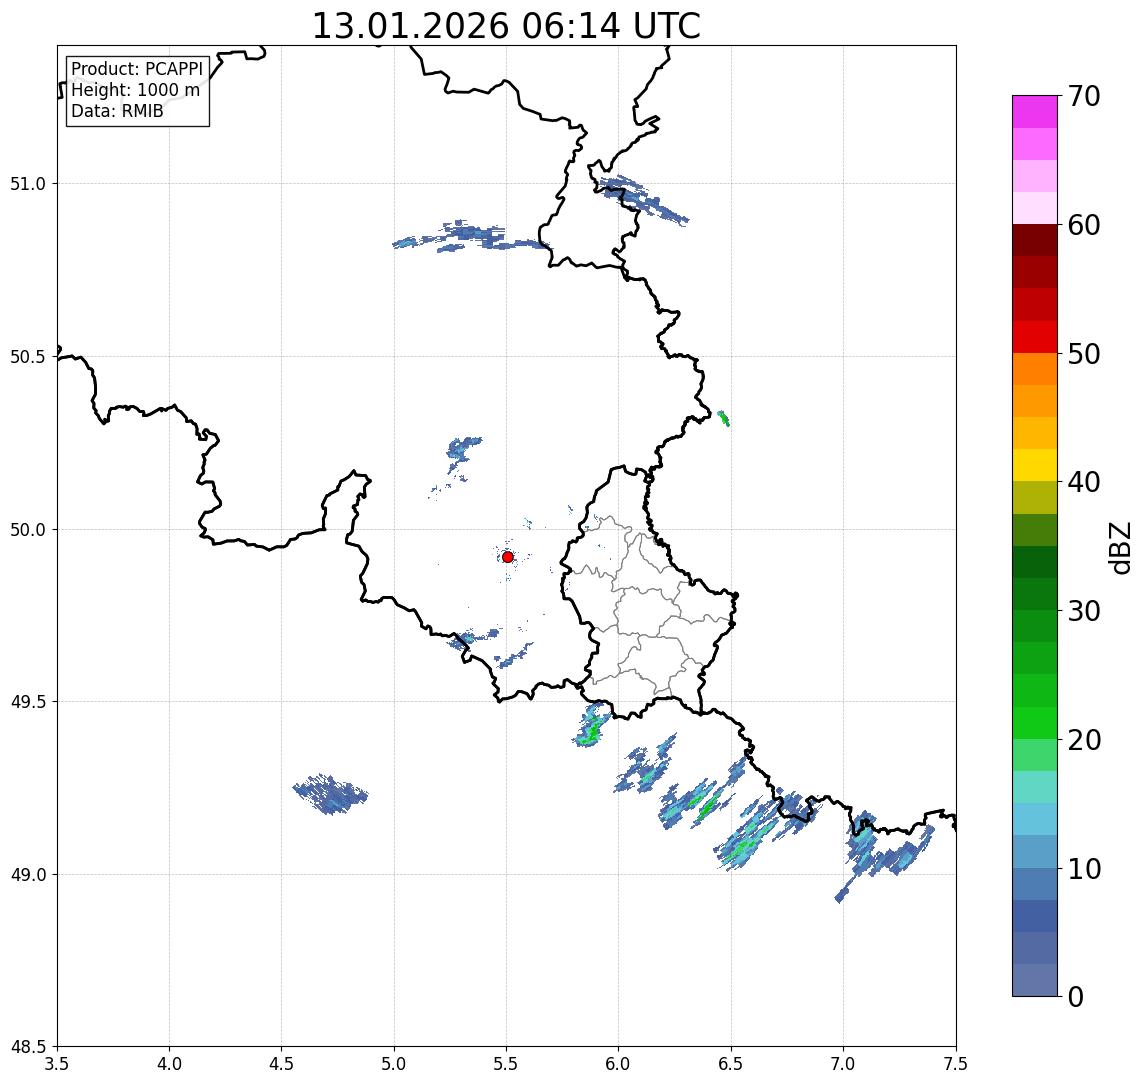Click the green echo cell near 5.9E 49.45N
The image size is (1145, 1084).
point(592,725)
